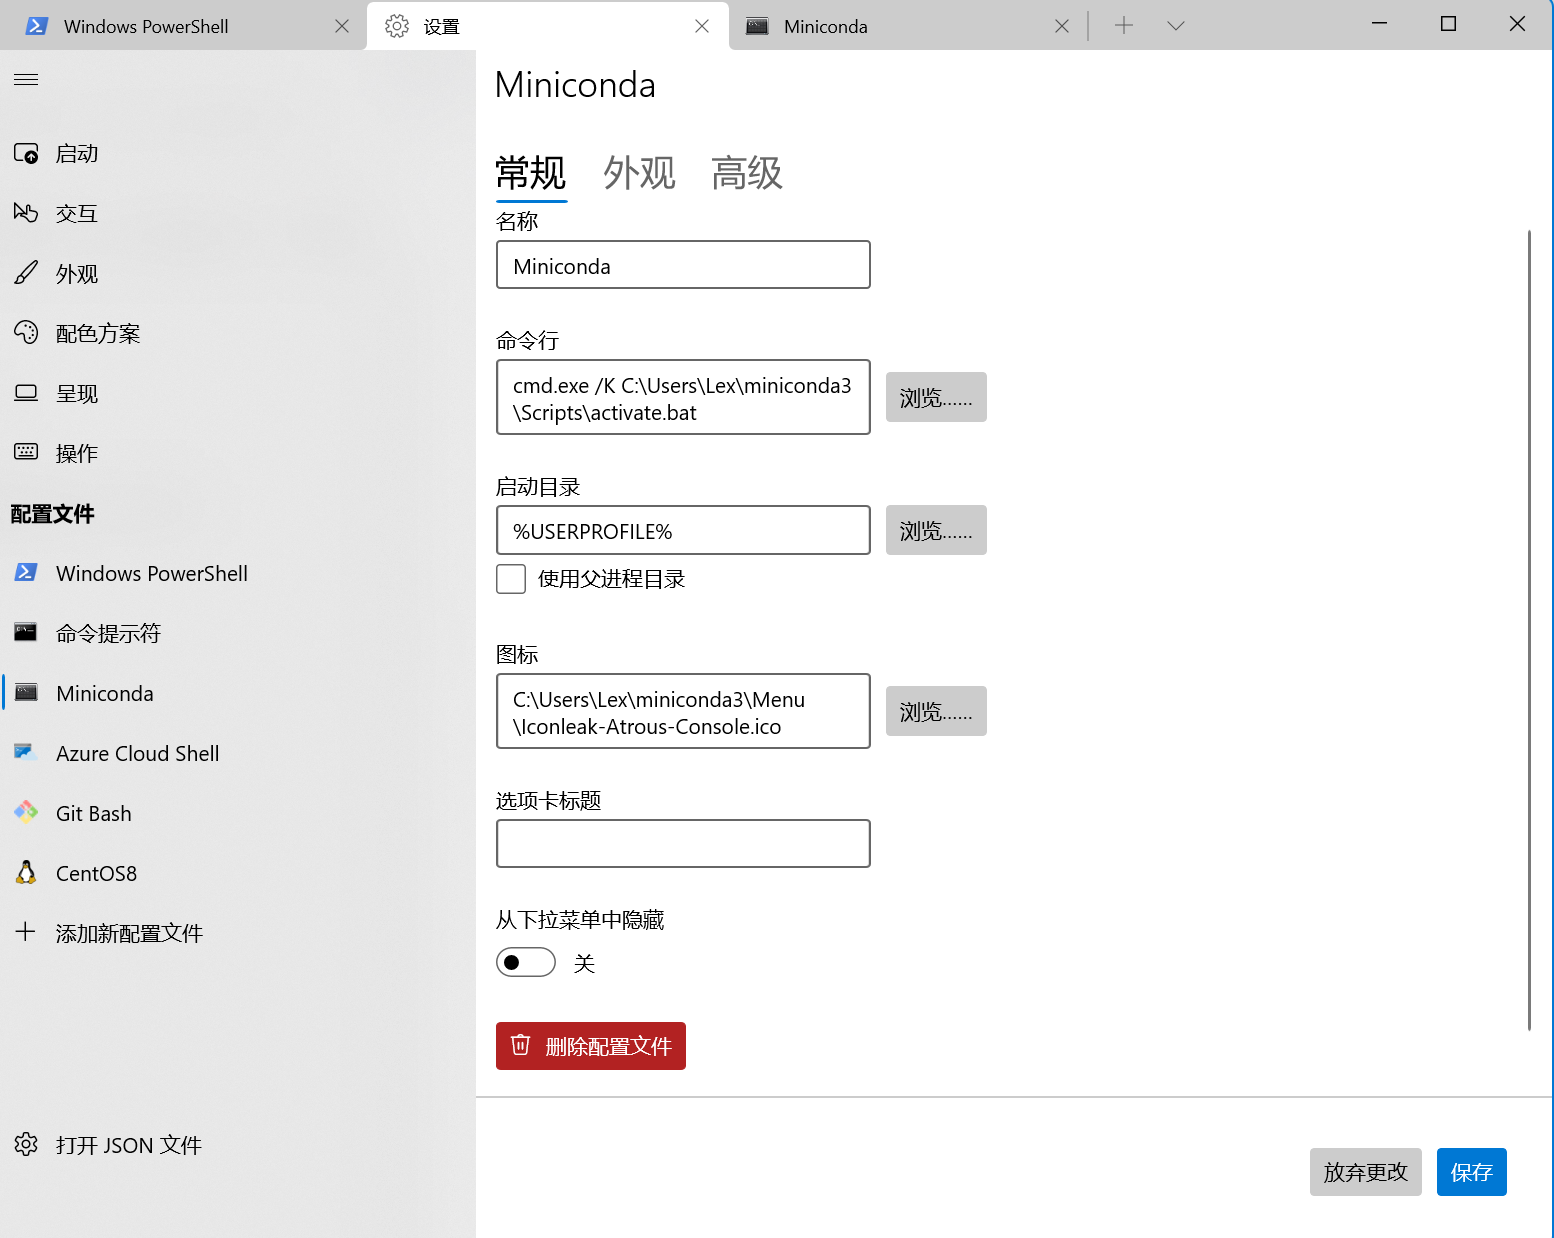Switch to the Miniconda terminal tab

[825, 26]
